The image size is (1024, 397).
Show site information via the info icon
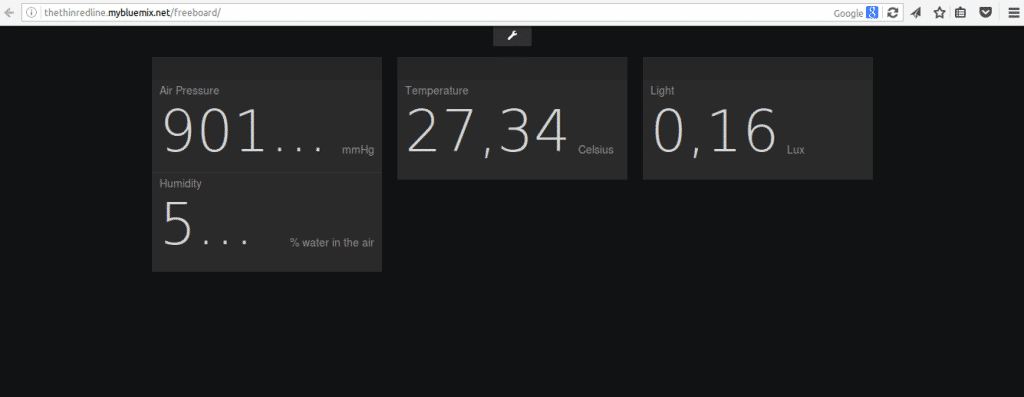coord(31,12)
